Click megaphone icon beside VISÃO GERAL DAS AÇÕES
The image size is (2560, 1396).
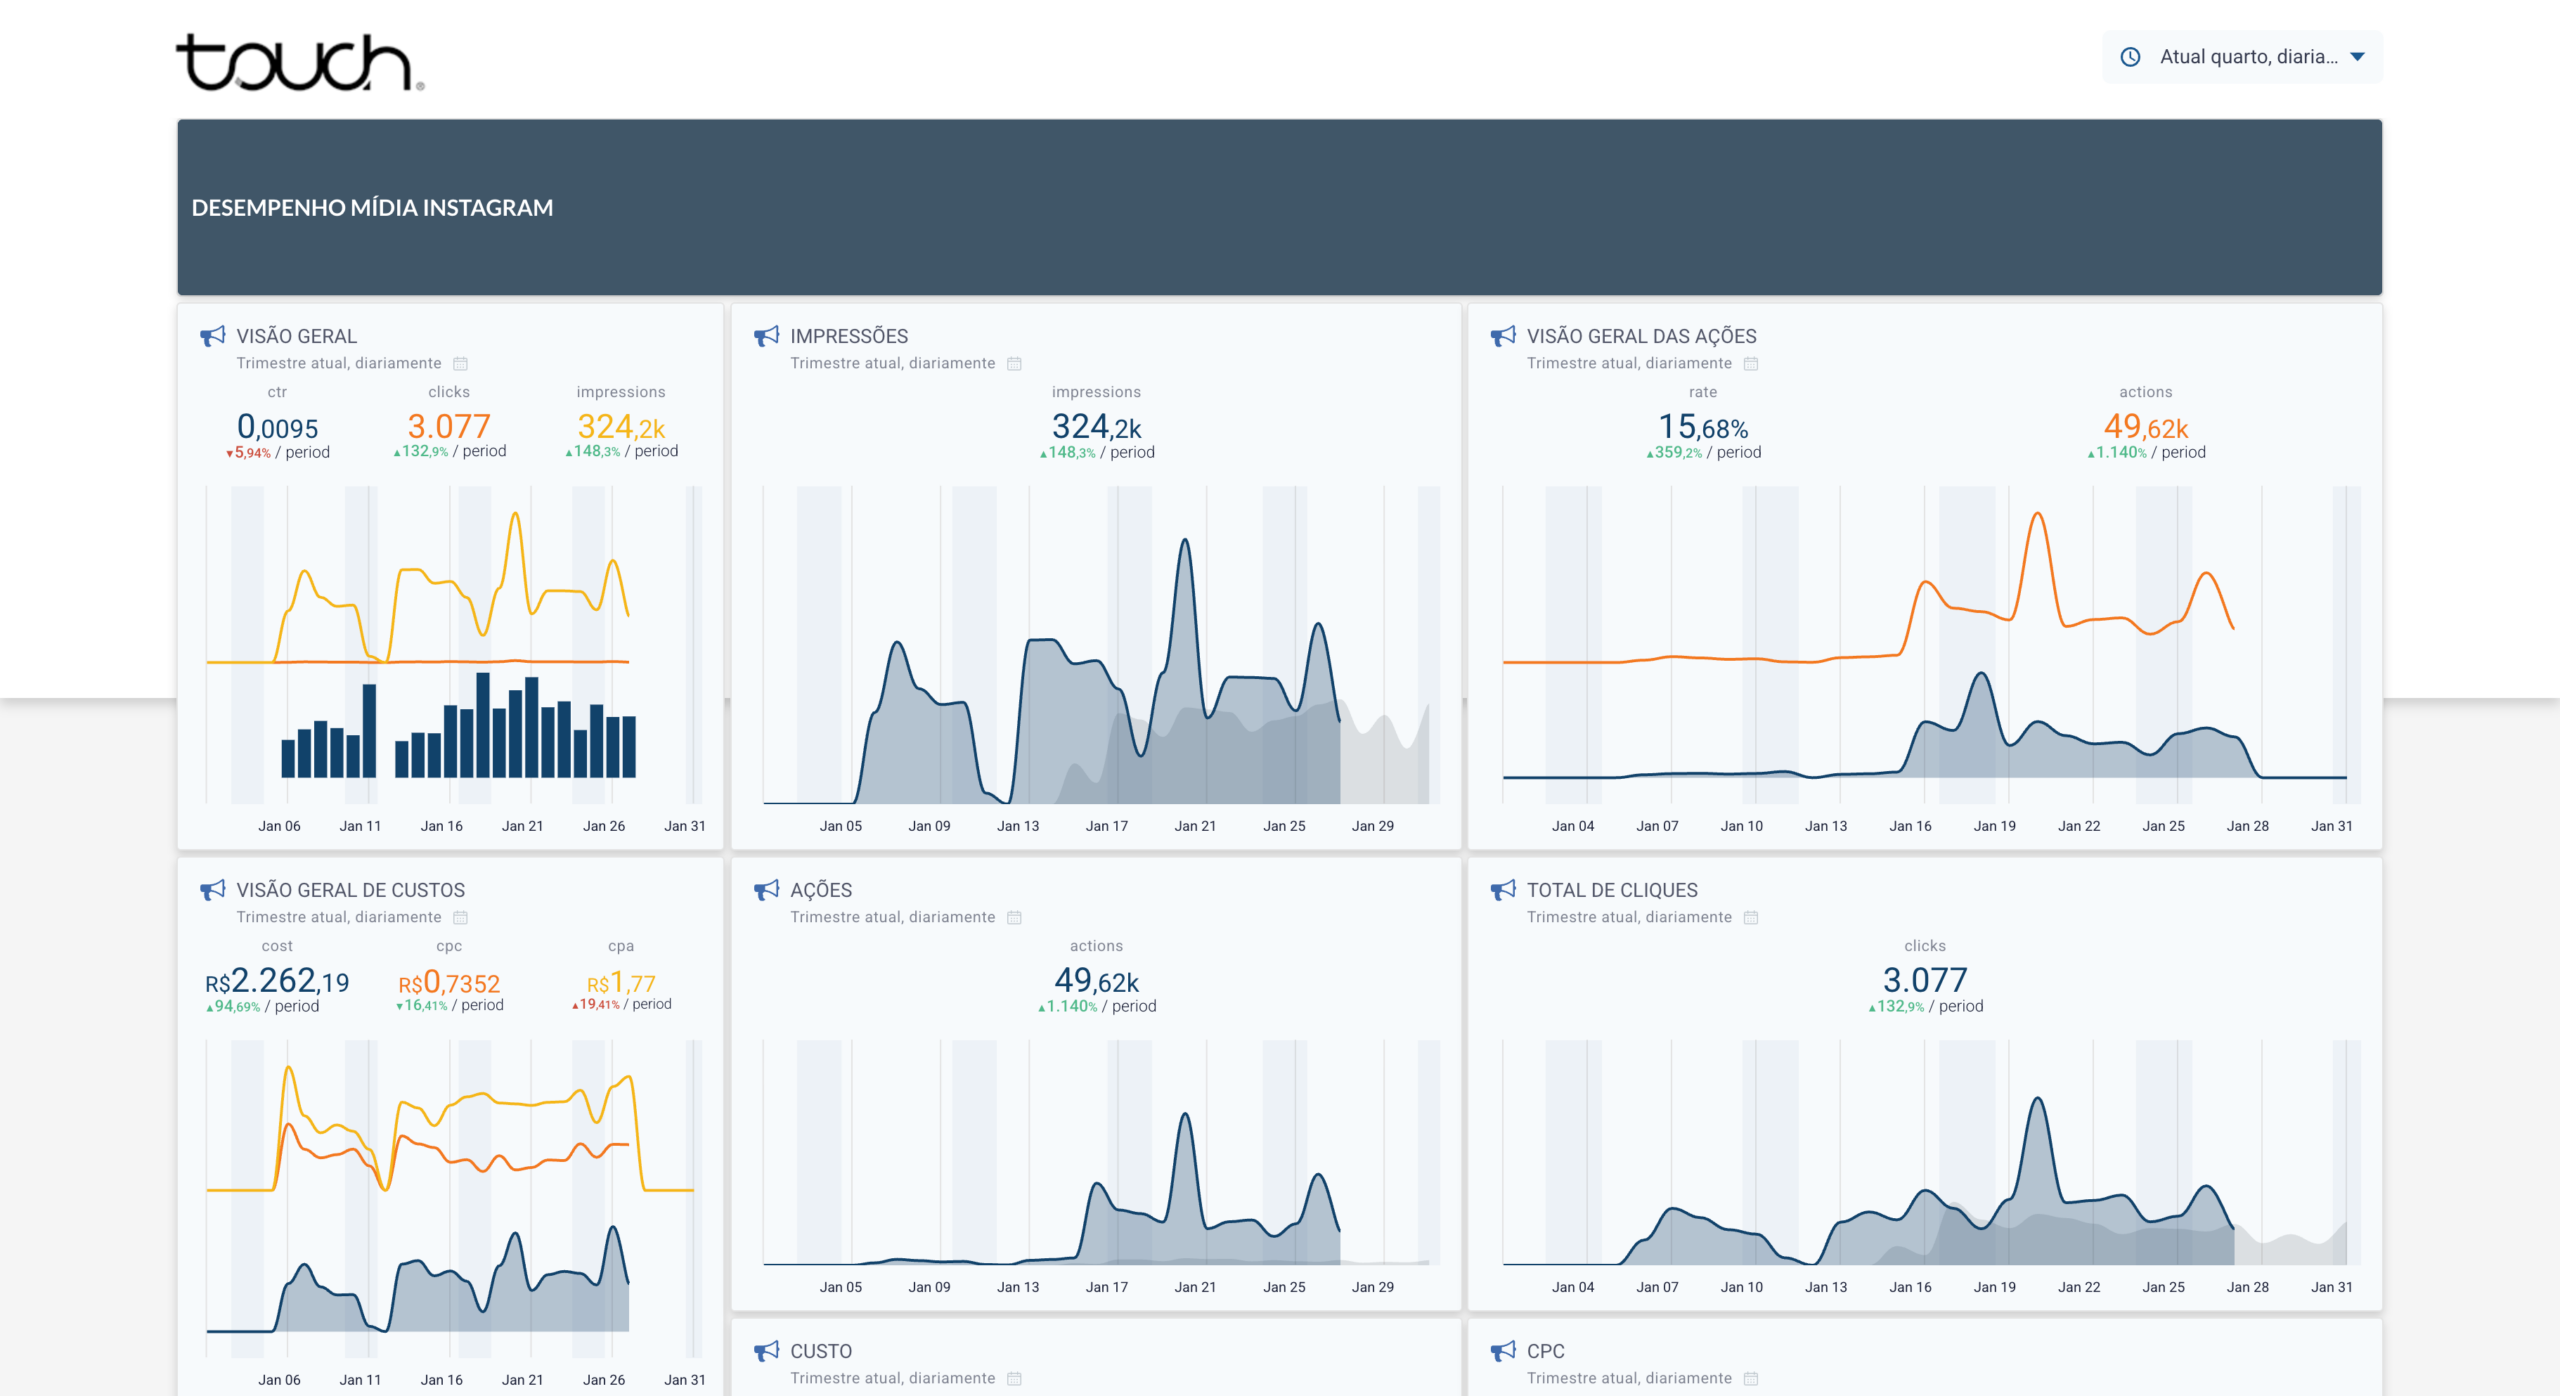click(x=1502, y=336)
